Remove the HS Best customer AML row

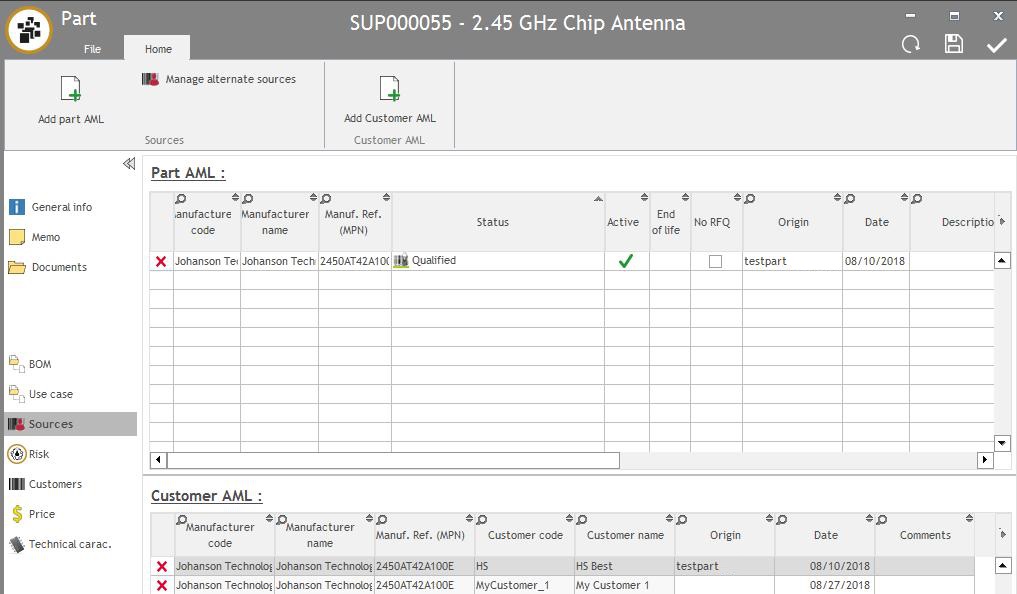point(162,567)
